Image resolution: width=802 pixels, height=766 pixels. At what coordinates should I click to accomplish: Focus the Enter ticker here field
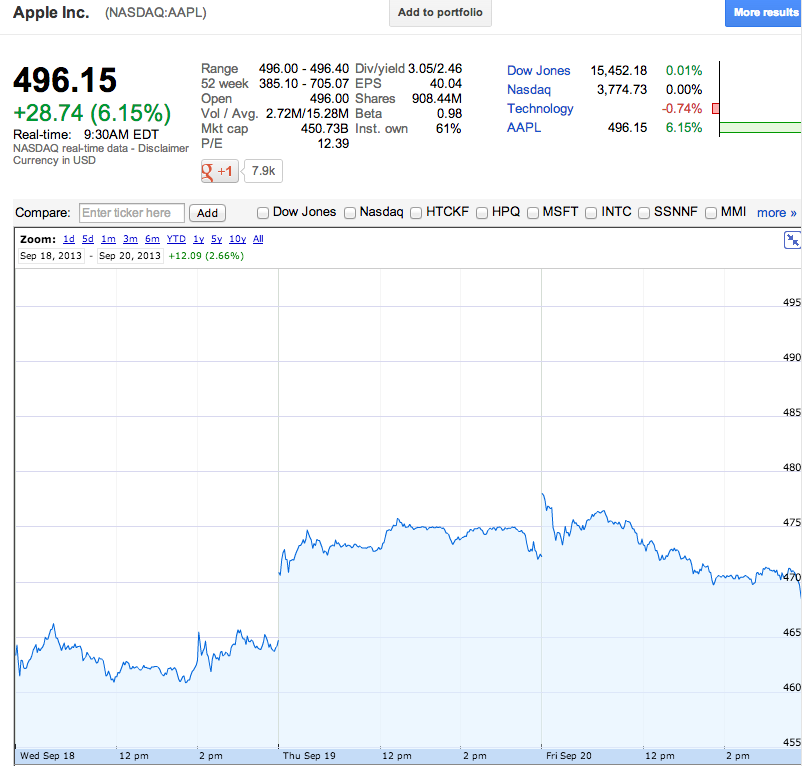[132, 213]
